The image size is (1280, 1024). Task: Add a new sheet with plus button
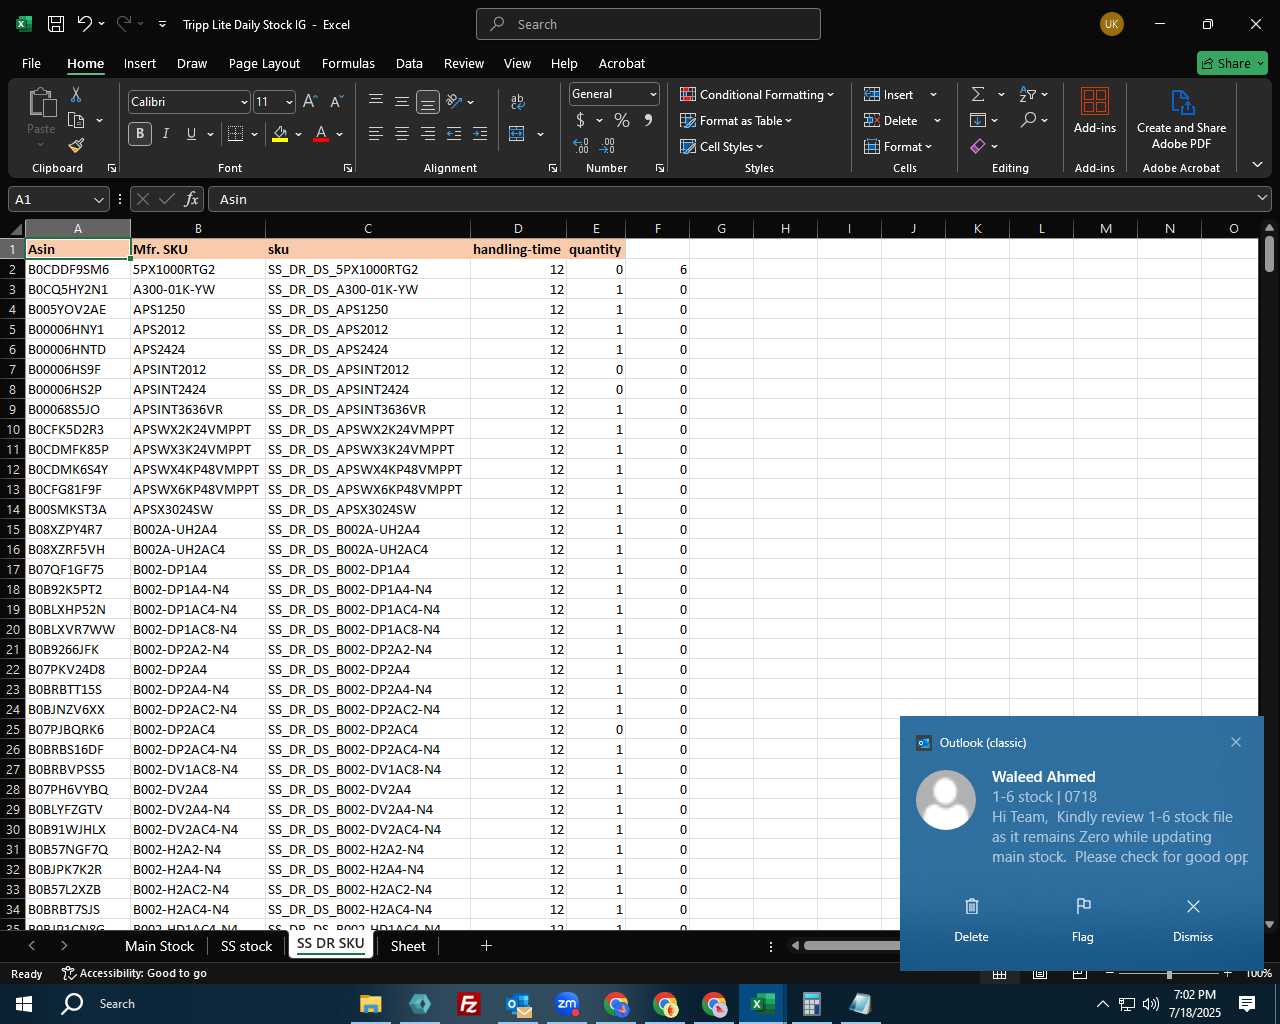tap(486, 946)
